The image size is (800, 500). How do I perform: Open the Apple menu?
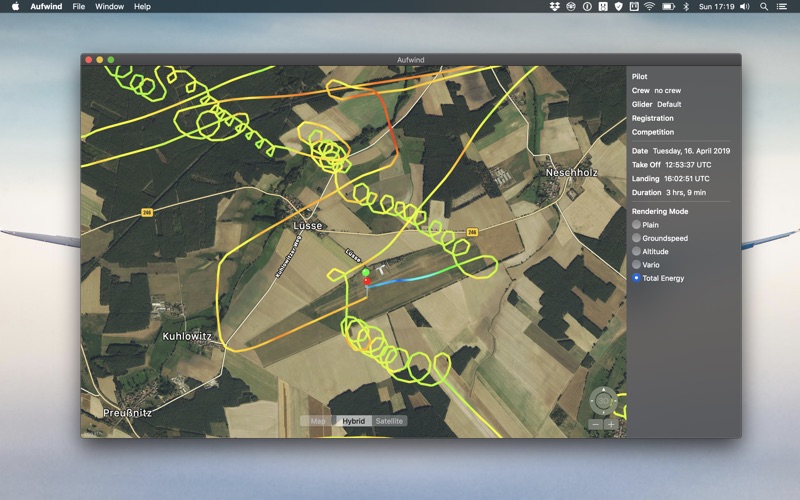pos(15,7)
